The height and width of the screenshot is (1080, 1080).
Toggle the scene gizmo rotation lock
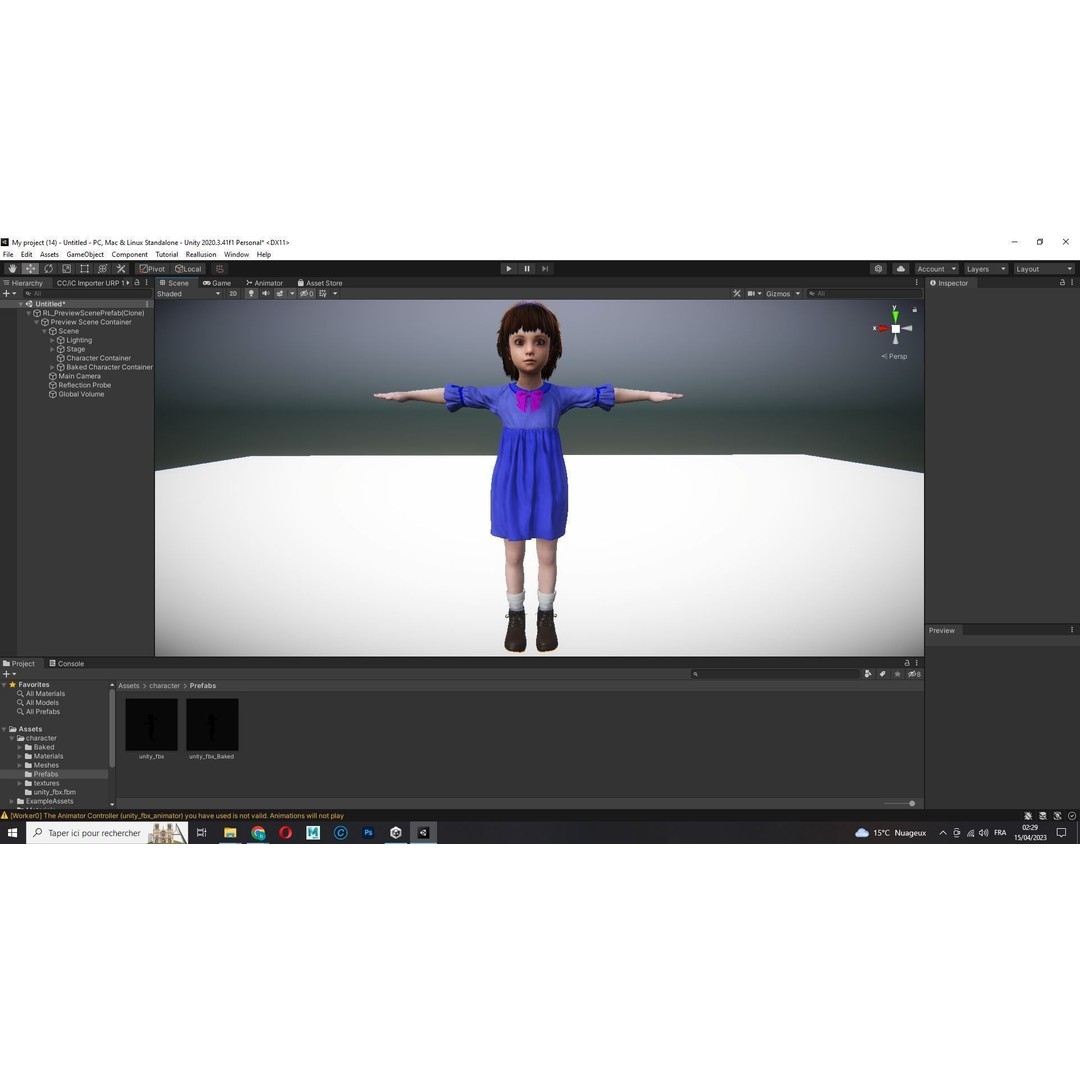click(914, 310)
